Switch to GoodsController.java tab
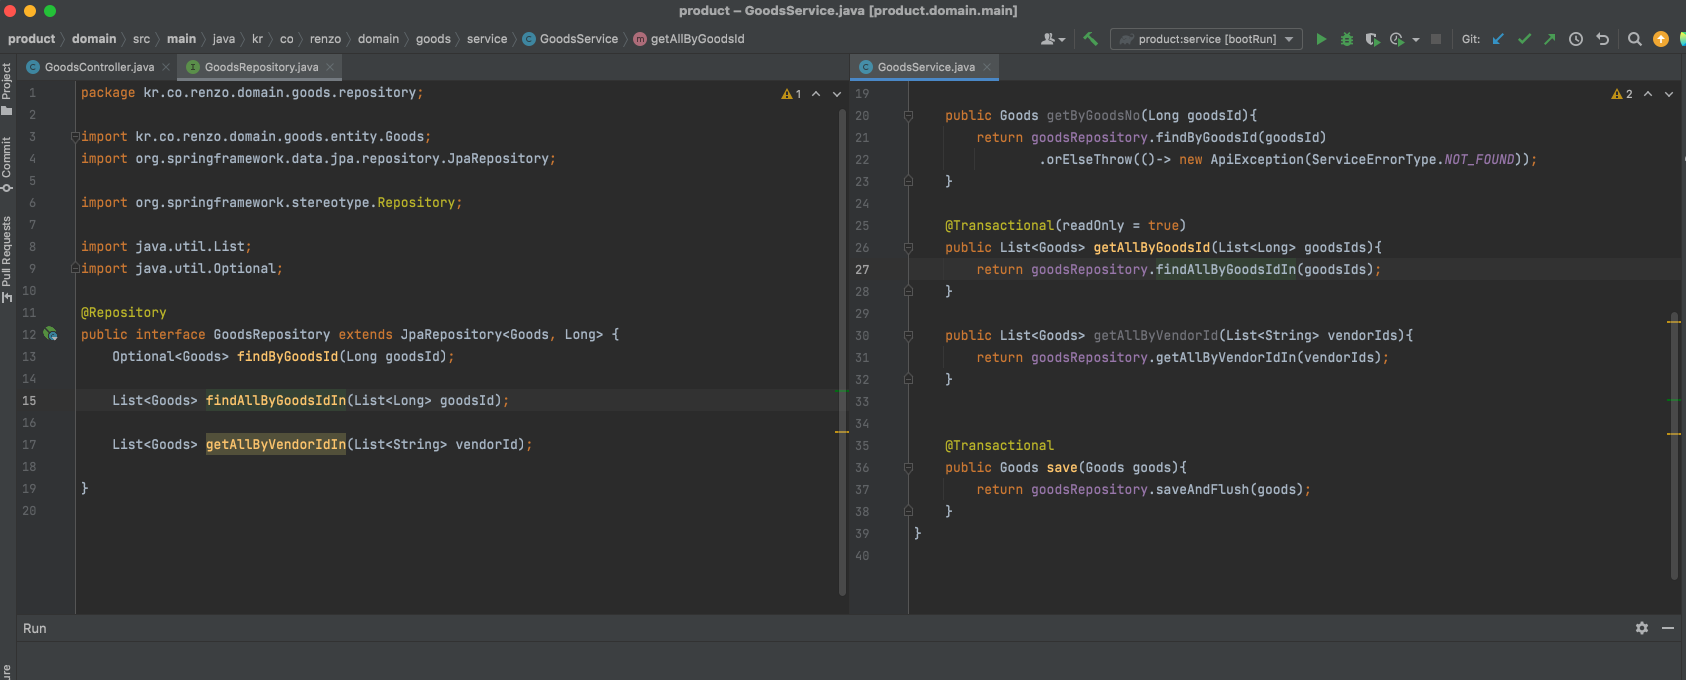This screenshot has width=1686, height=680. tap(99, 67)
